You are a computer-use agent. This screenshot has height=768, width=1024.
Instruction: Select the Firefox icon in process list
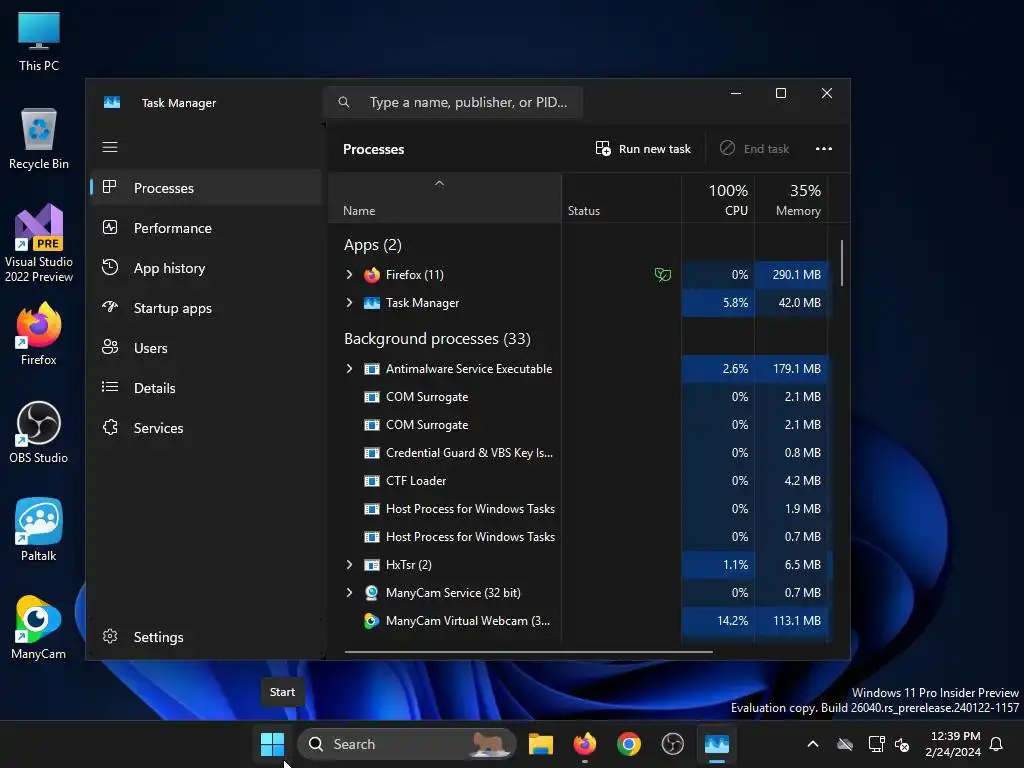[372, 274]
